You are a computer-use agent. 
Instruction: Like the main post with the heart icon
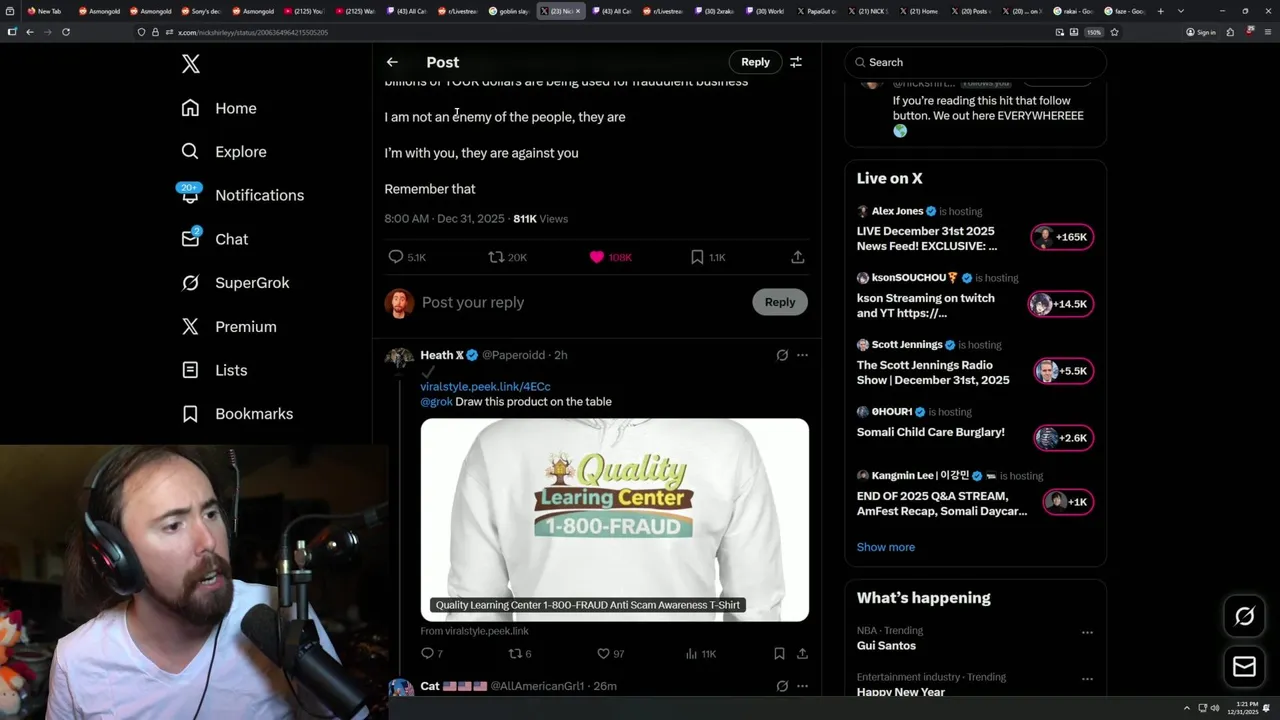click(597, 257)
